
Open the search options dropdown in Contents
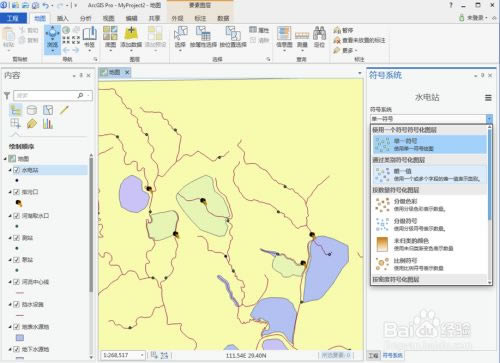coord(89,96)
